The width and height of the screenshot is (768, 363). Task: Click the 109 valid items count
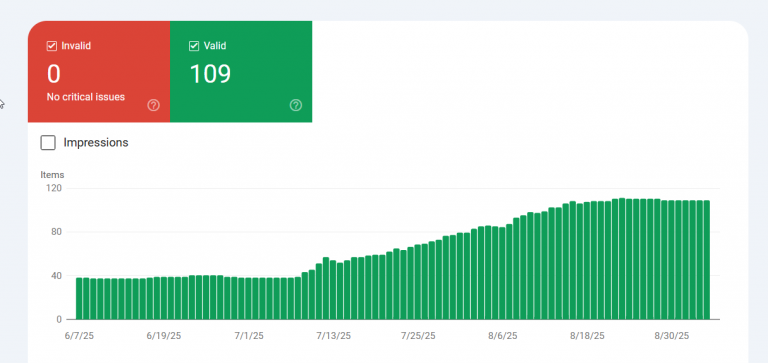(x=210, y=74)
